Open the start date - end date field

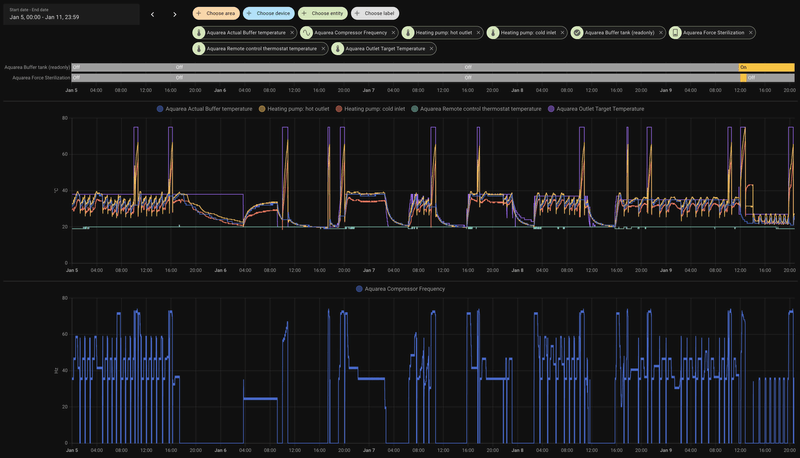[71, 14]
